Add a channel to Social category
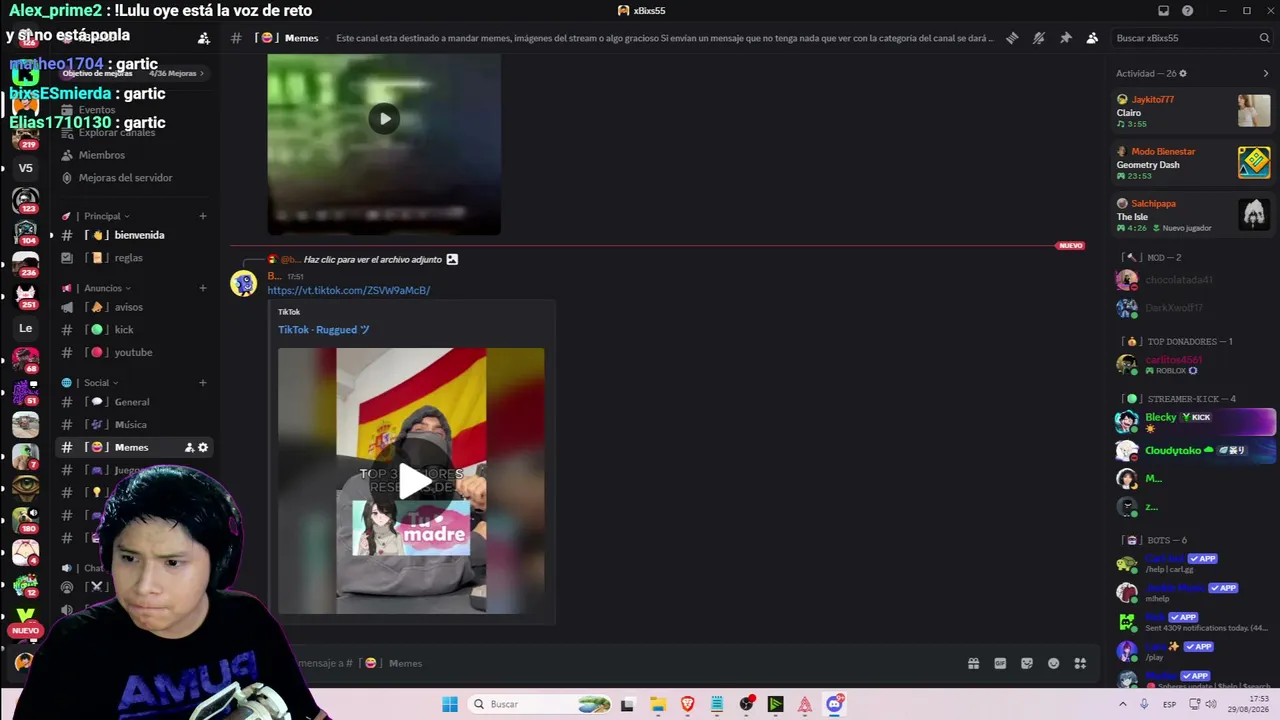Screen dimensions: 1280x720 click(x=203, y=382)
